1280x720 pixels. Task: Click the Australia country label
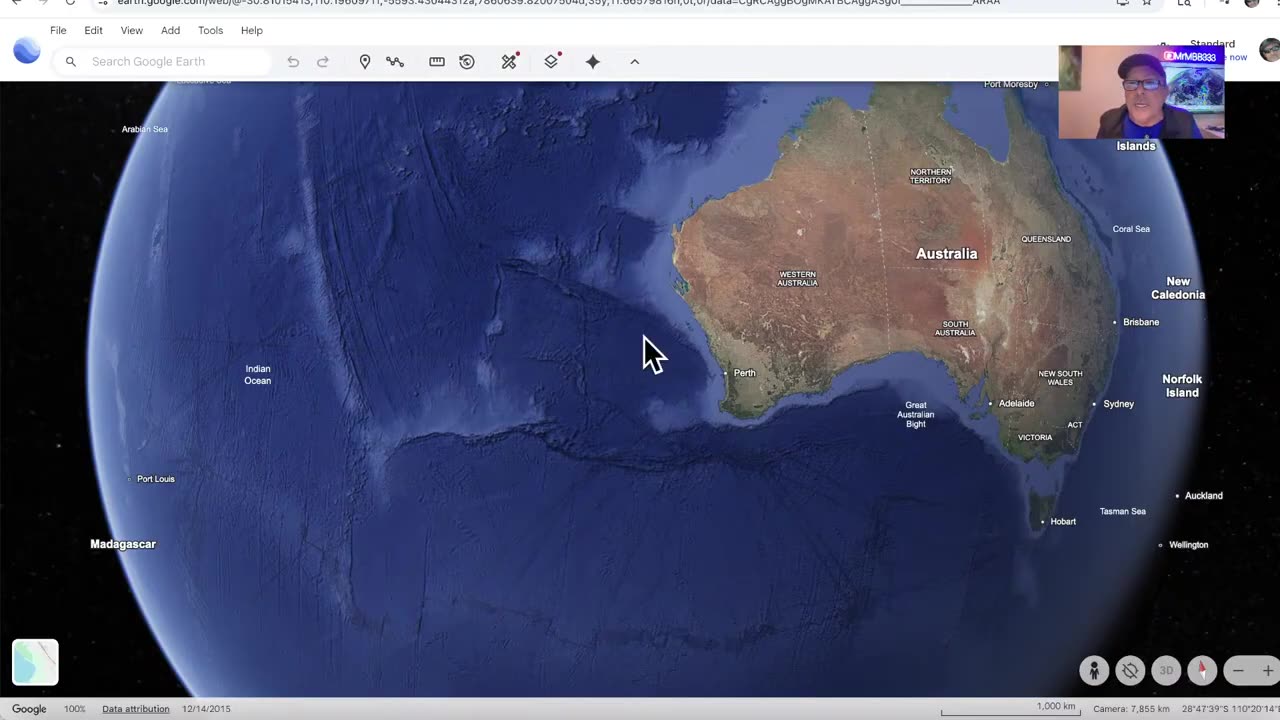[x=946, y=254]
